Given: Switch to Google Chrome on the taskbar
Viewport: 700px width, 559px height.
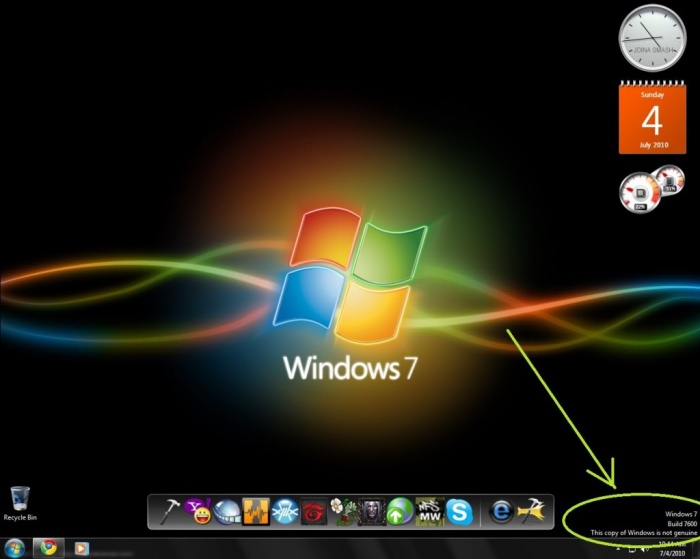Looking at the screenshot, I should click(x=49, y=548).
